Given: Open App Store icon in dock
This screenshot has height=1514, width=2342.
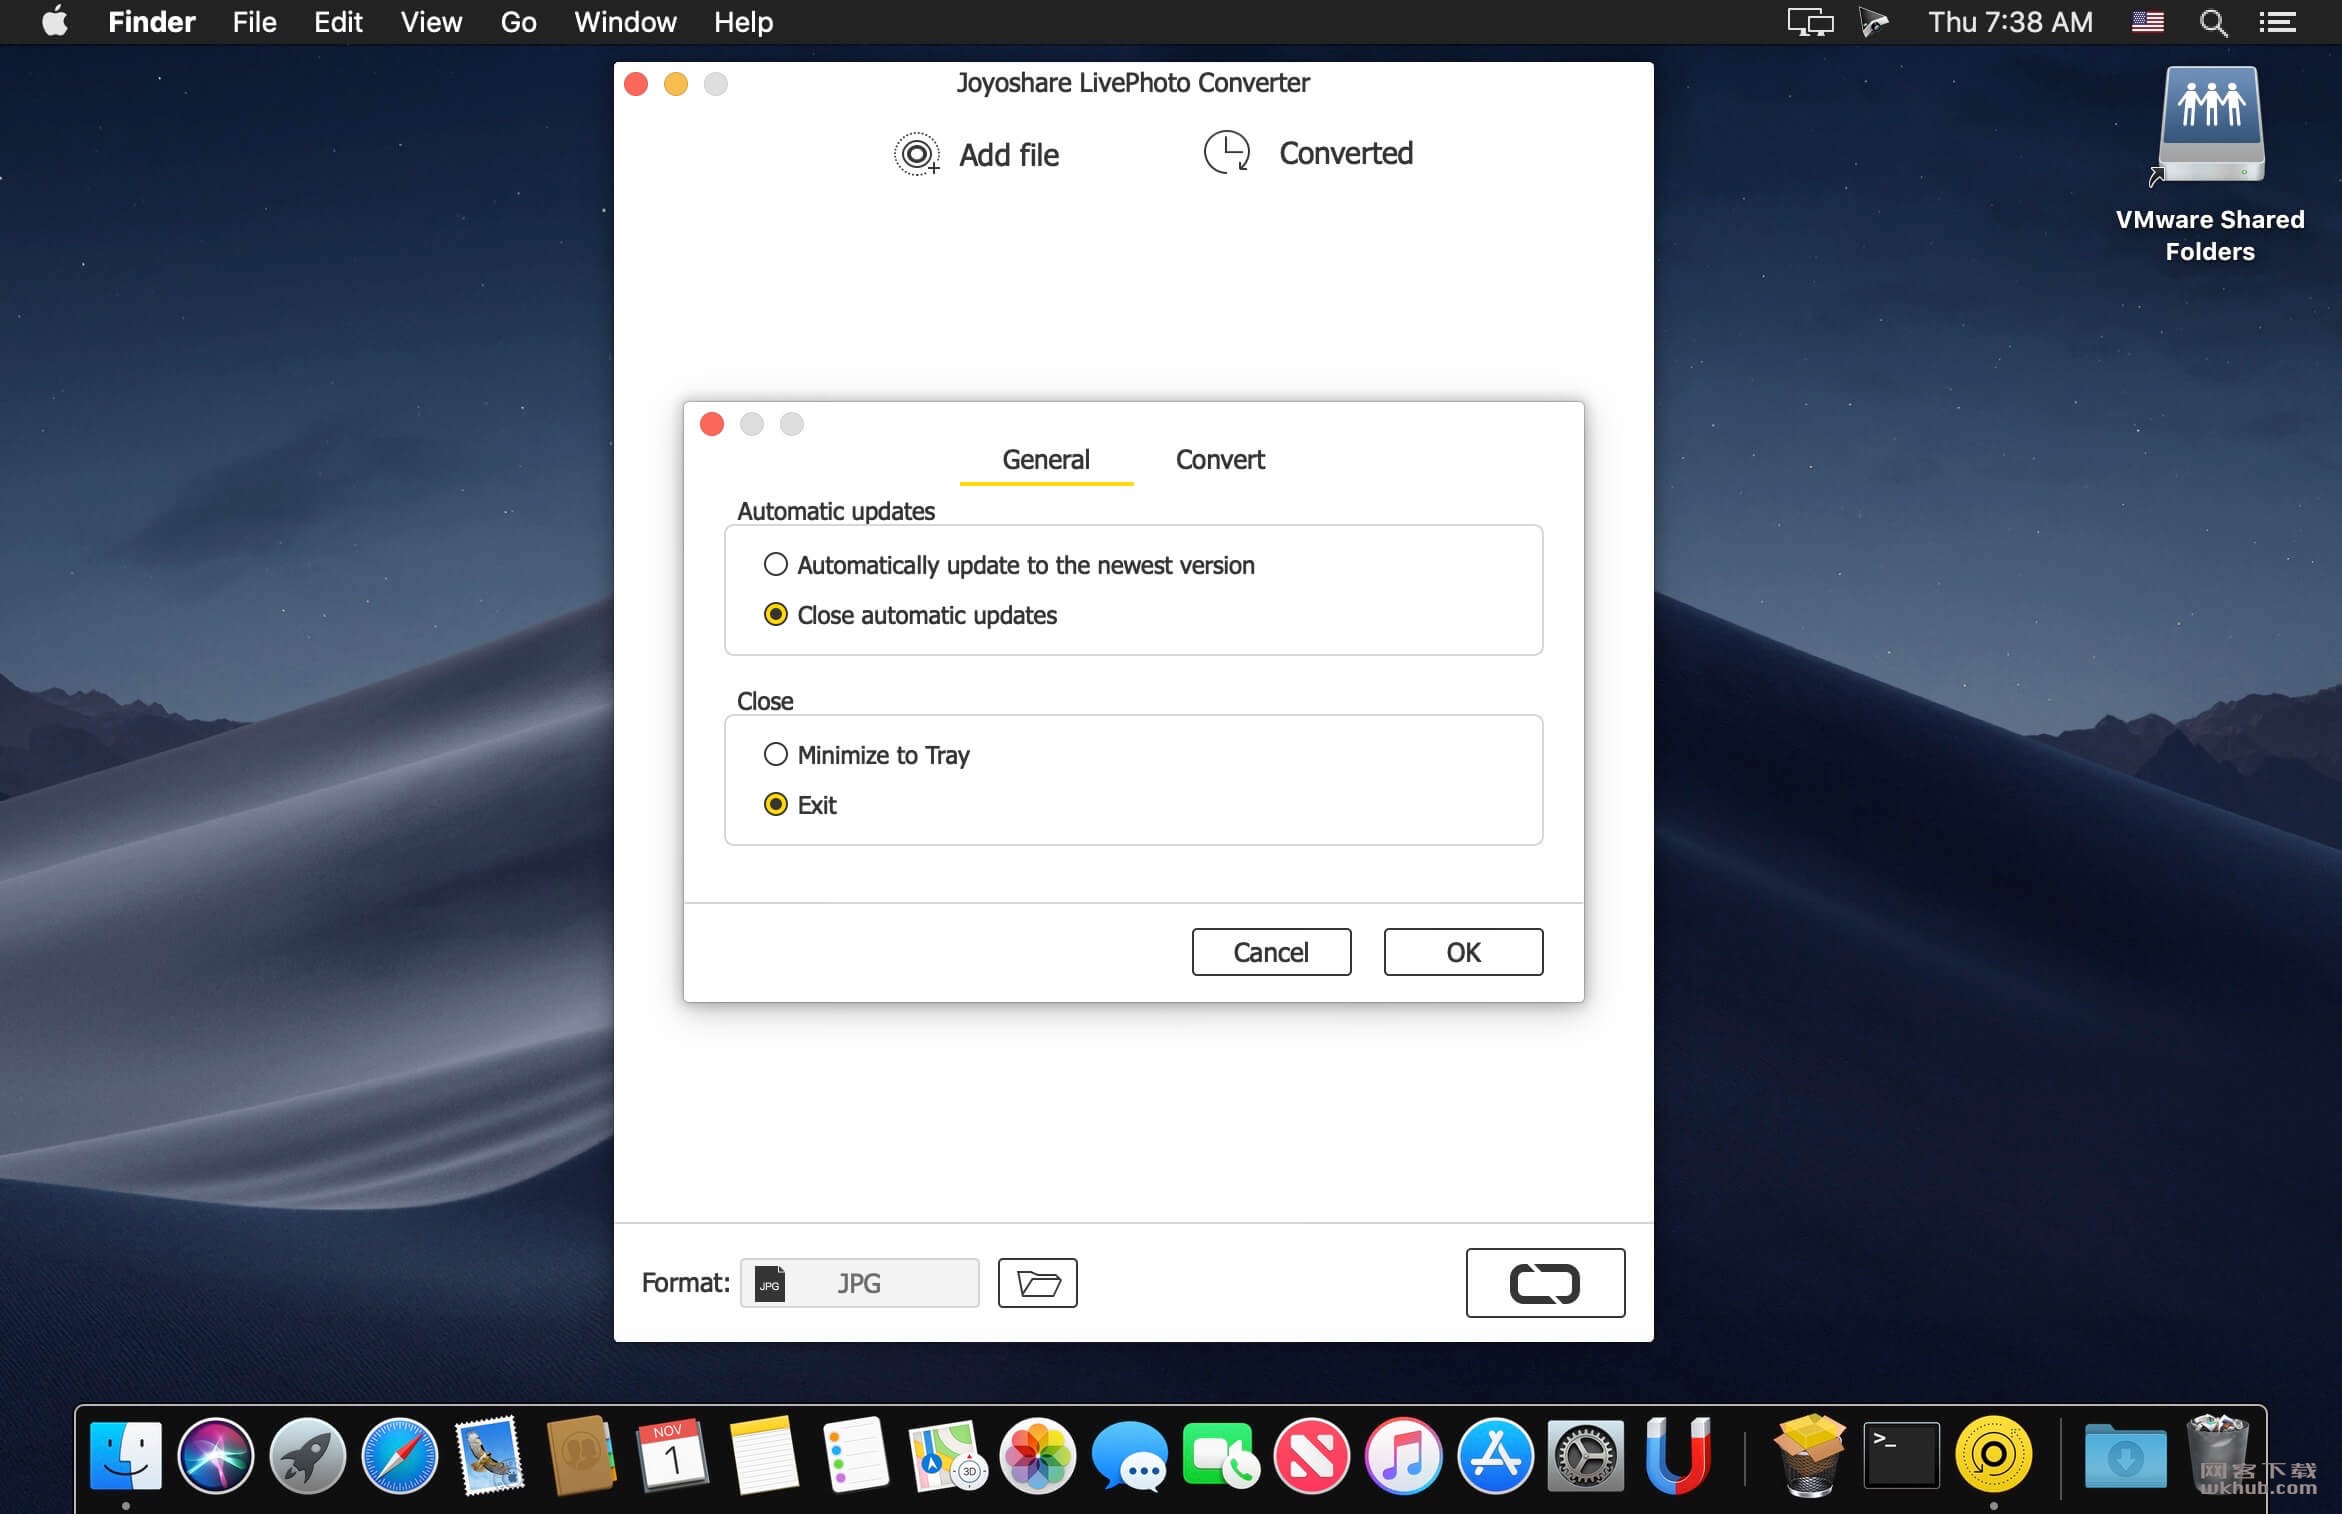Looking at the screenshot, I should [x=1495, y=1455].
